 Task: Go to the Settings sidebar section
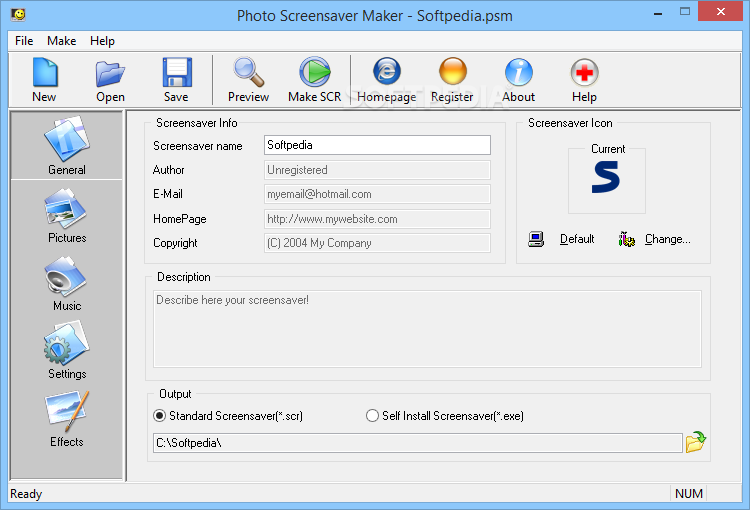coord(66,351)
